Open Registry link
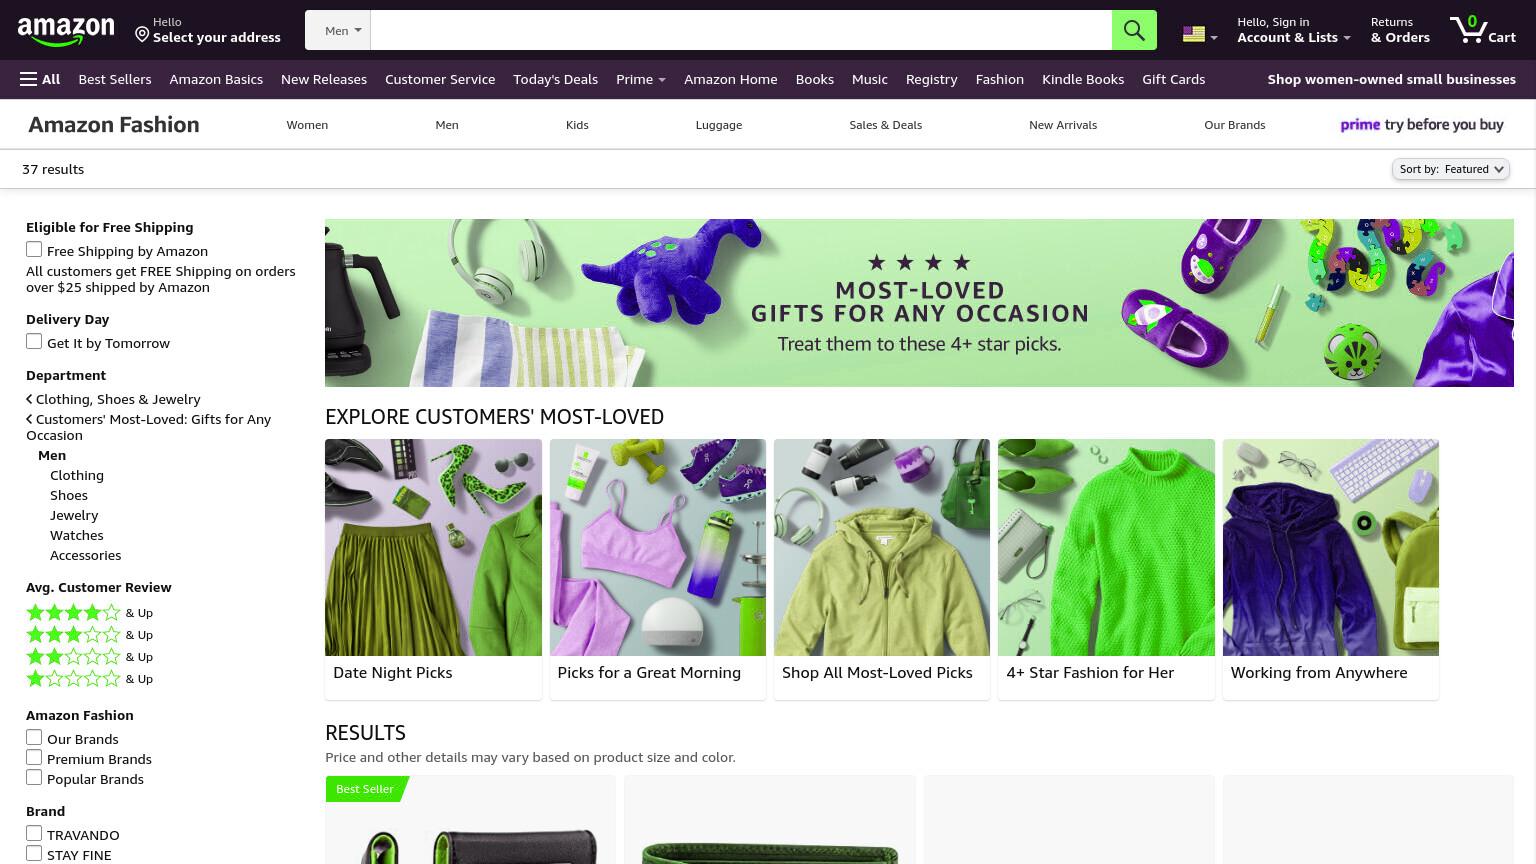The height and width of the screenshot is (864, 1536). click(x=931, y=79)
